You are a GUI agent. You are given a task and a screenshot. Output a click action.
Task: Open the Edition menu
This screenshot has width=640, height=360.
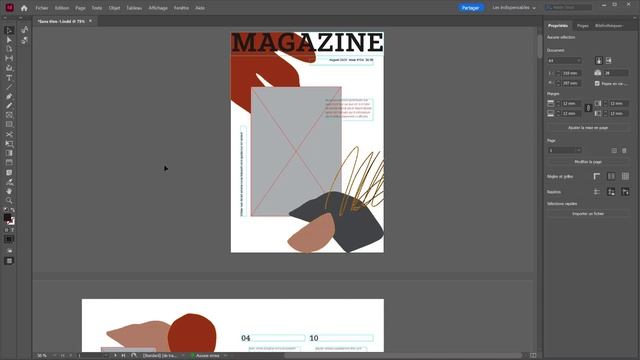pyautogui.click(x=62, y=8)
